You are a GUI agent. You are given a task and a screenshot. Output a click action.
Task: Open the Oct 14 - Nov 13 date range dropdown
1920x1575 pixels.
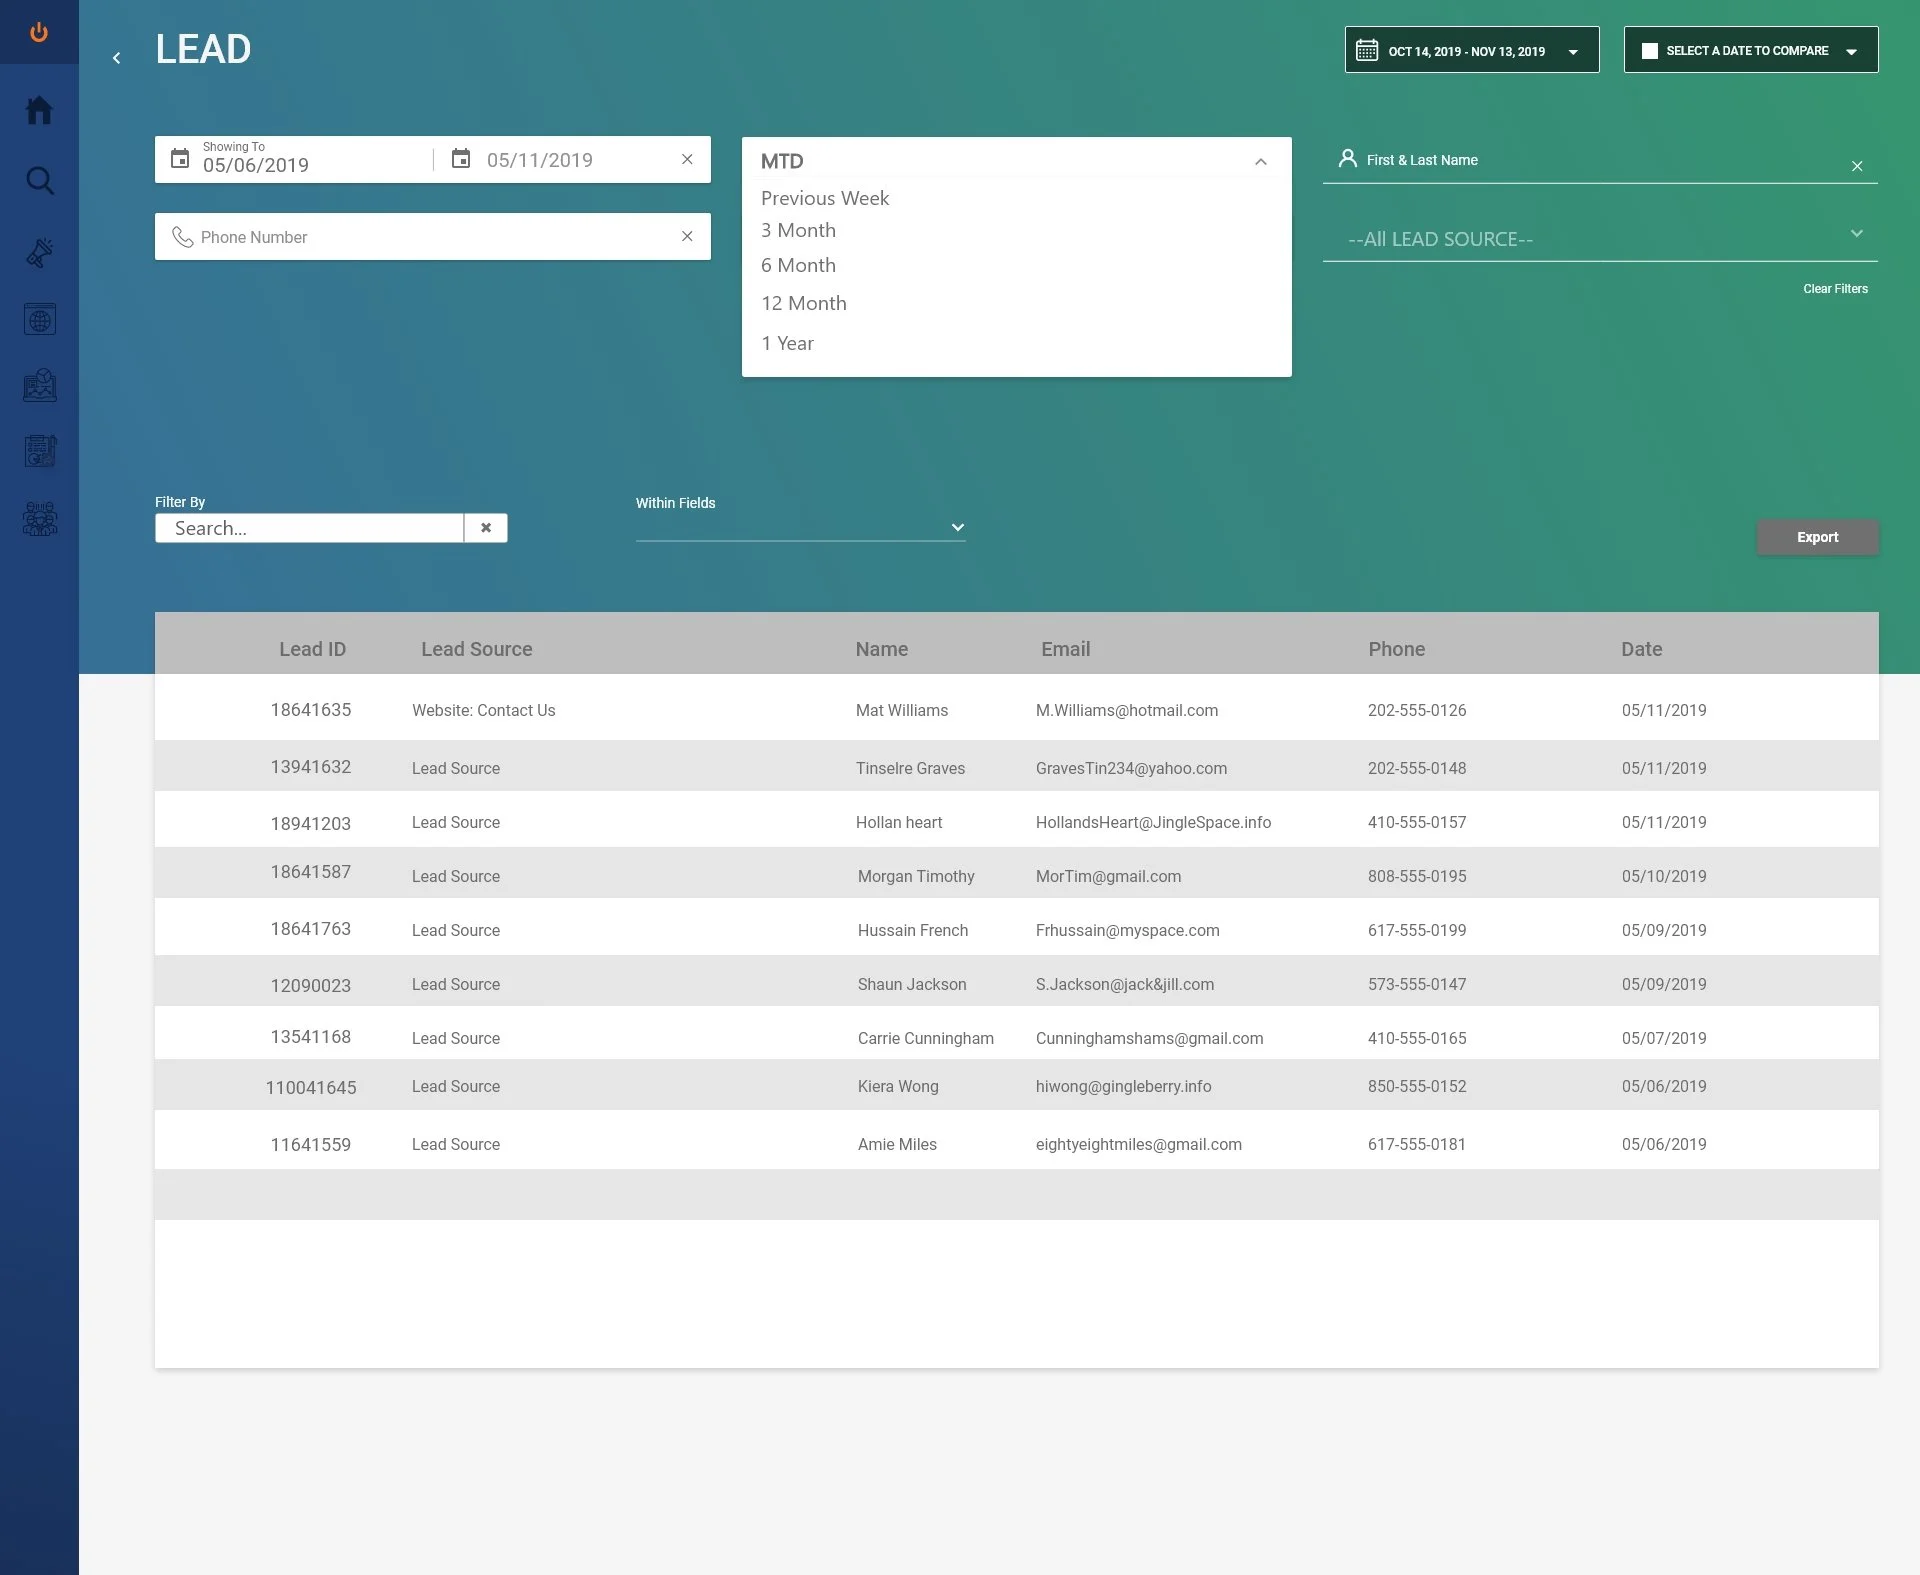point(1471,51)
